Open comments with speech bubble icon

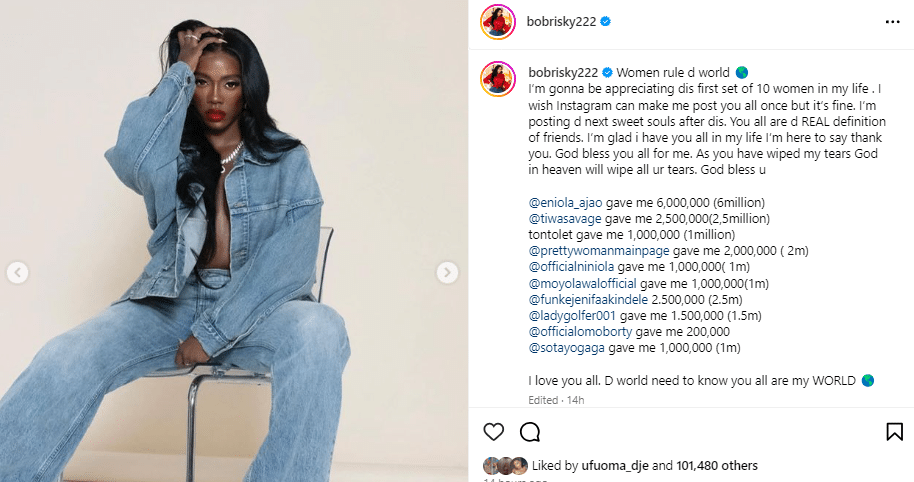pyautogui.click(x=530, y=432)
